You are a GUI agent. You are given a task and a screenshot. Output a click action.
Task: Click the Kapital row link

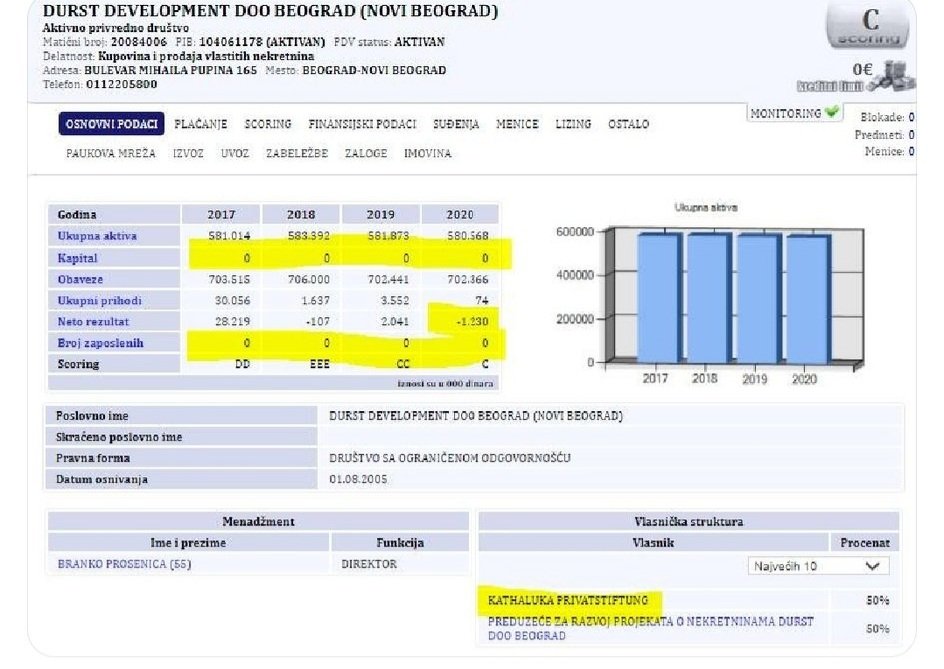77,258
